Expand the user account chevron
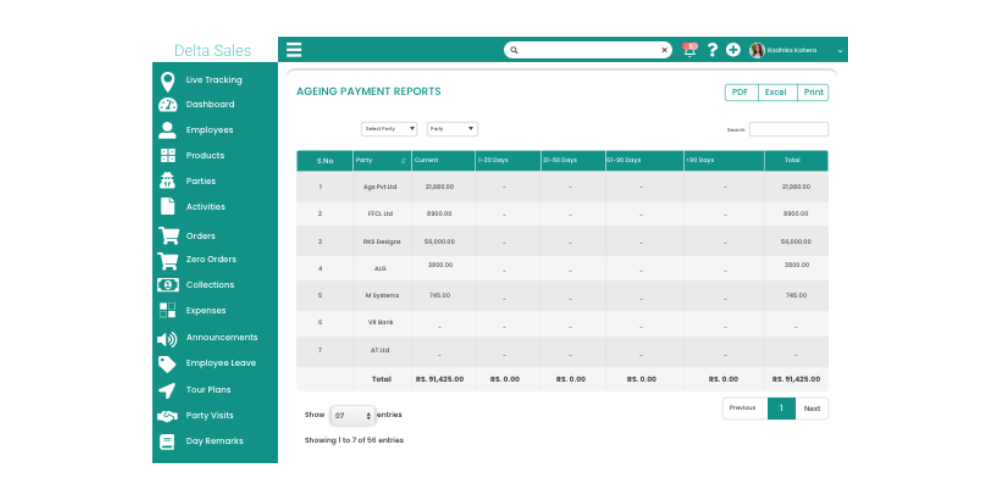Screen dimensions: 1000x500 click(x=840, y=51)
